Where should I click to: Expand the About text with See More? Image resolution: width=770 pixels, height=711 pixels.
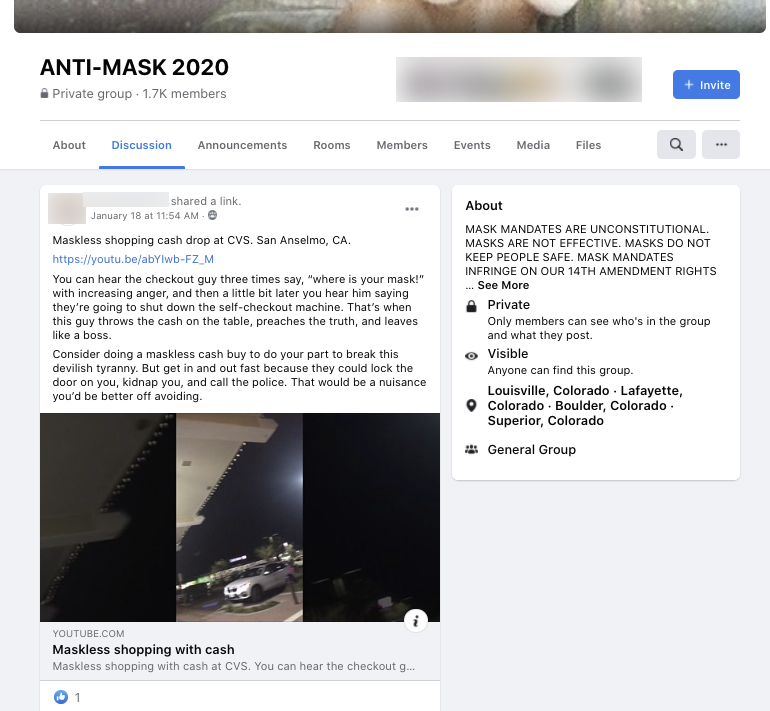click(x=503, y=285)
